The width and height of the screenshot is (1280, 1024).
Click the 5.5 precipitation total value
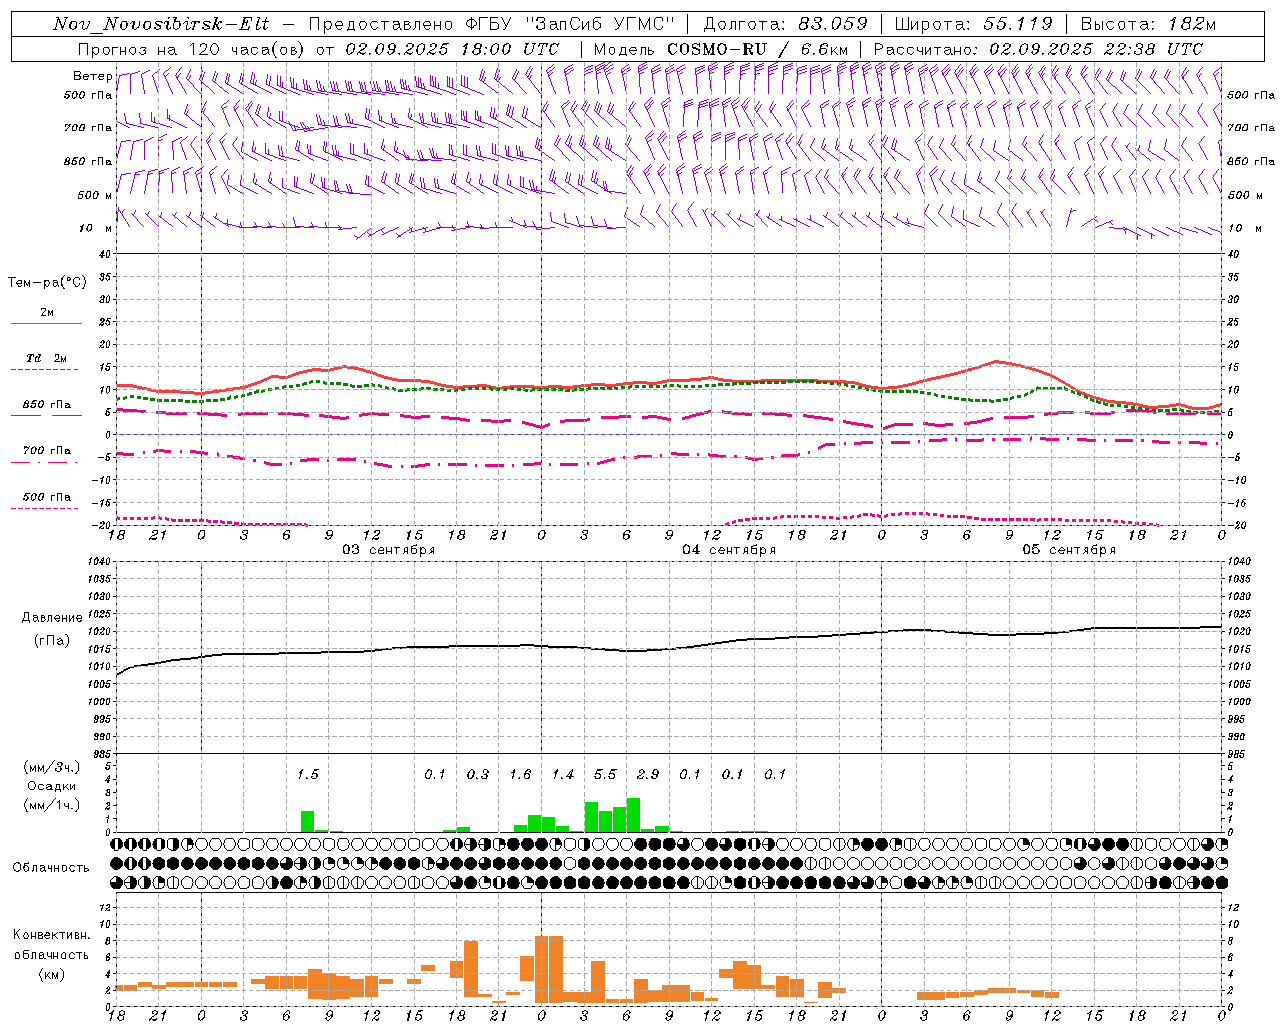(605, 774)
